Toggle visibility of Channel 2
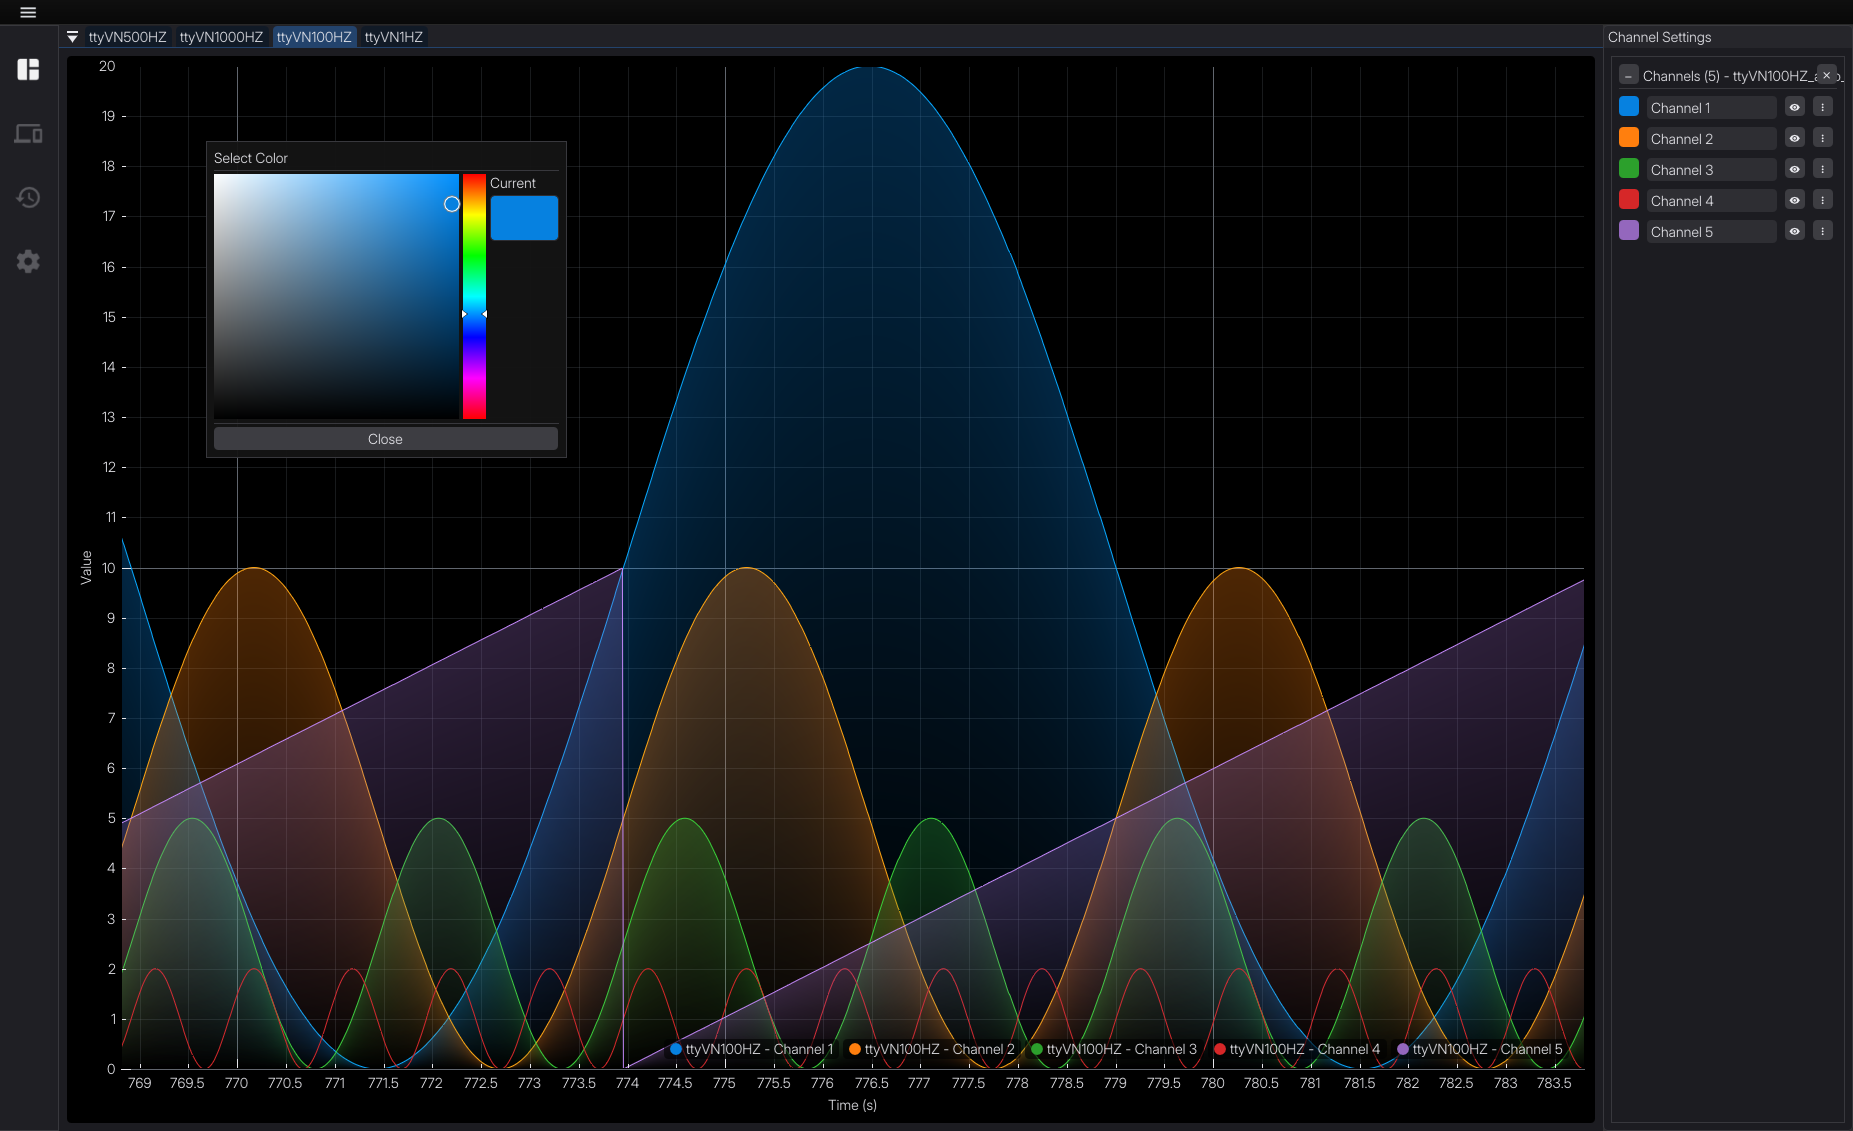Viewport: 1853px width, 1131px height. coord(1794,138)
